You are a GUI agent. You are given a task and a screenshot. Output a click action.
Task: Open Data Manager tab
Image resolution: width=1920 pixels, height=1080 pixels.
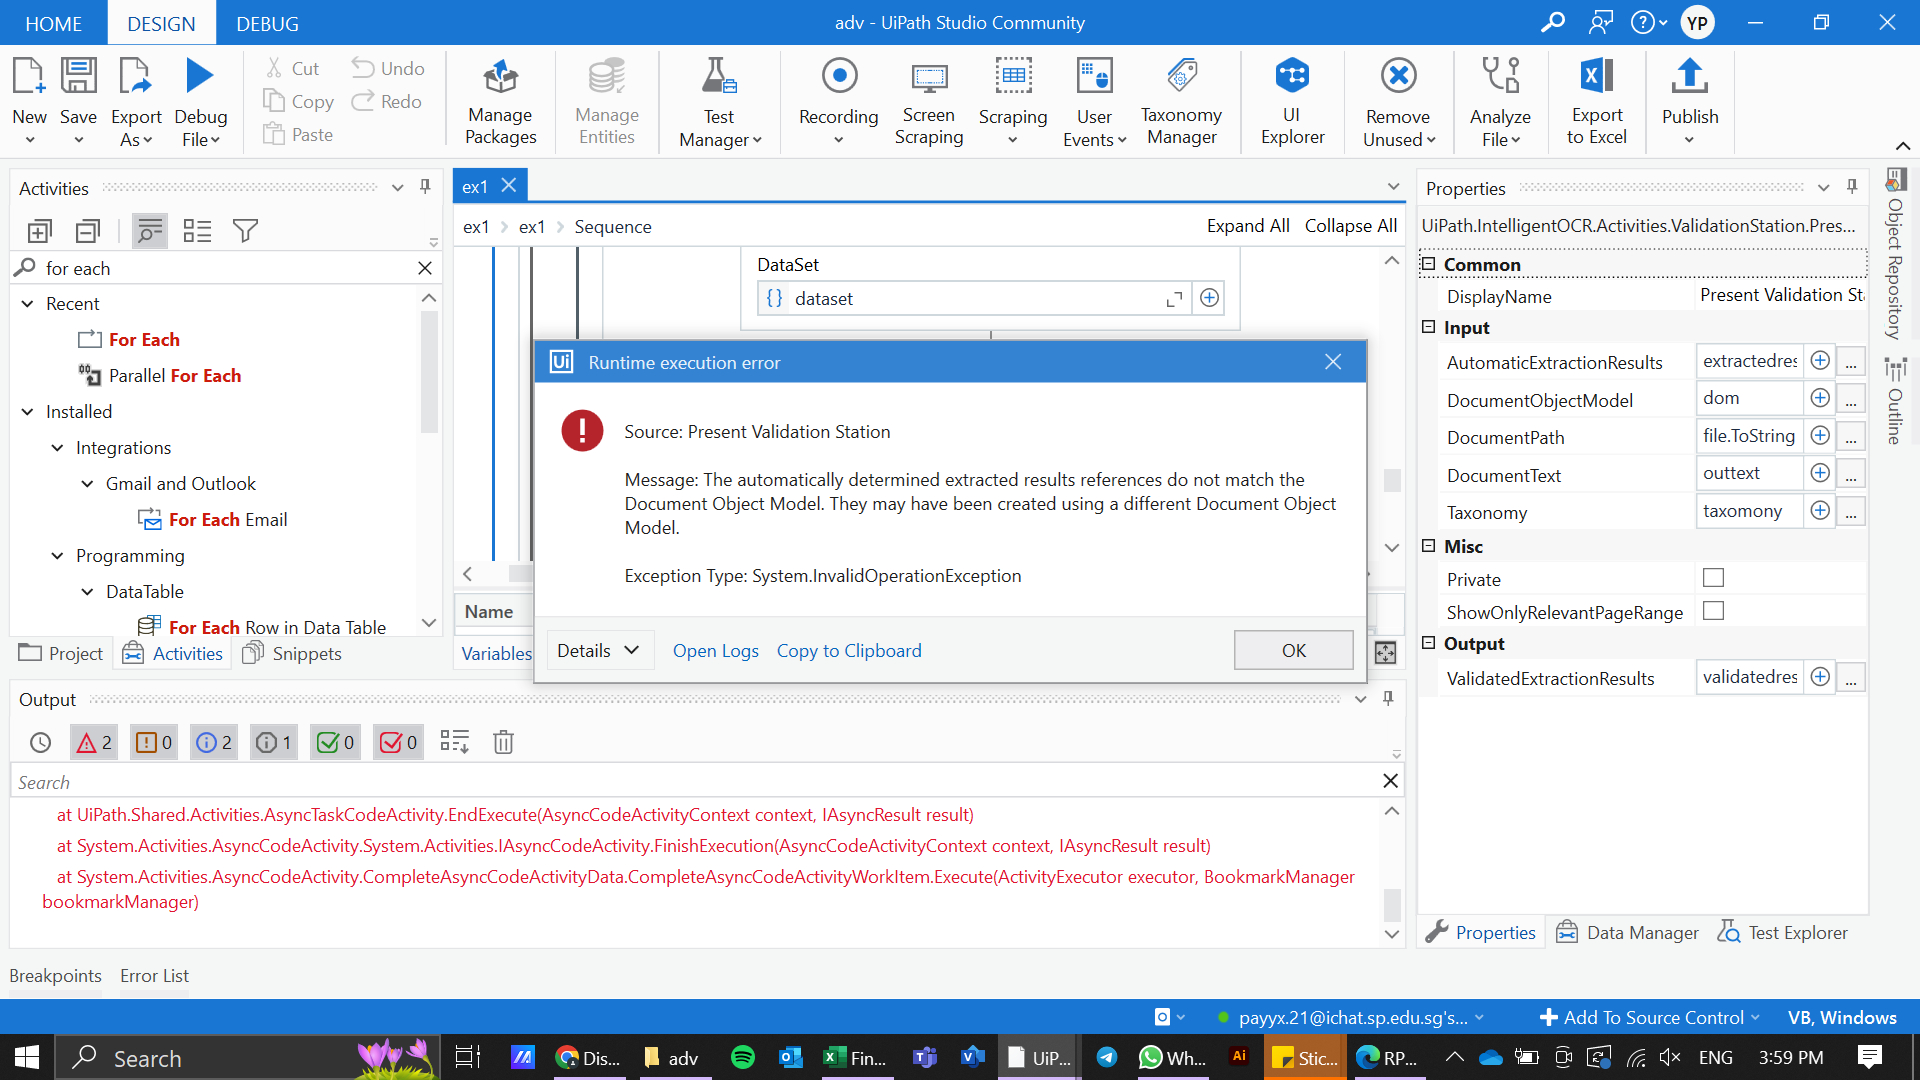click(1627, 932)
